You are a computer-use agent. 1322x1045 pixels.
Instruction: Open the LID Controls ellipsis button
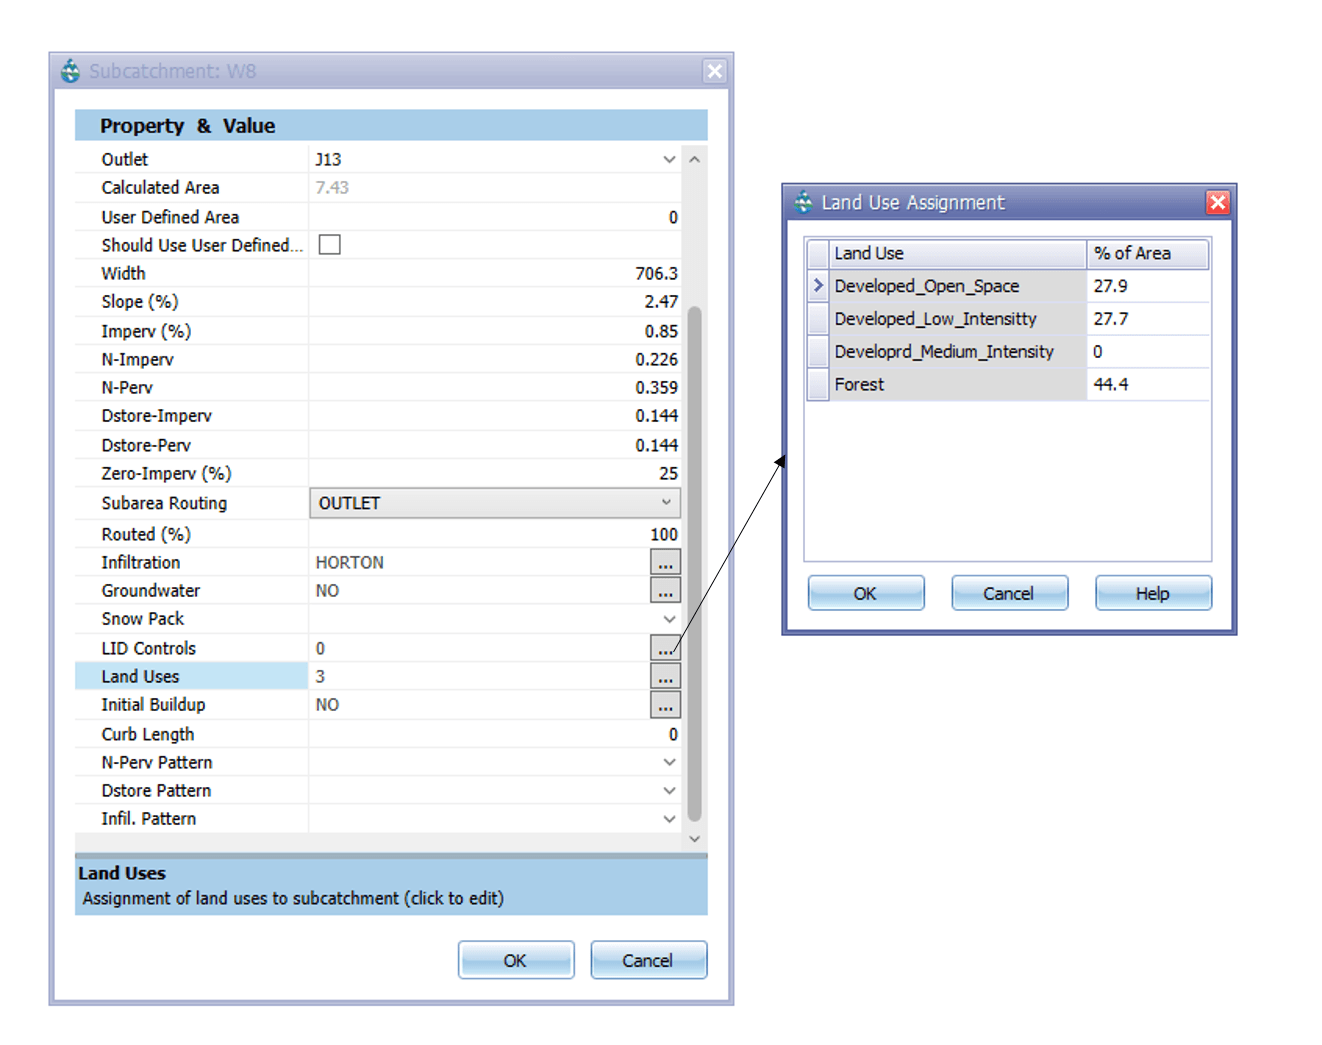tap(665, 648)
